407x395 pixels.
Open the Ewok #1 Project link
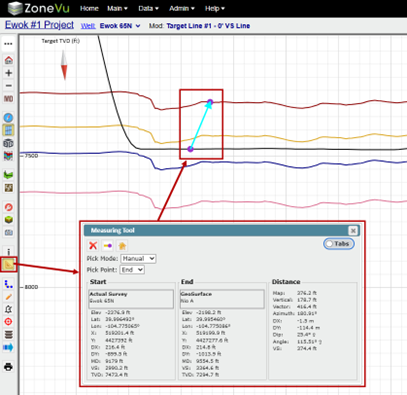click(39, 25)
